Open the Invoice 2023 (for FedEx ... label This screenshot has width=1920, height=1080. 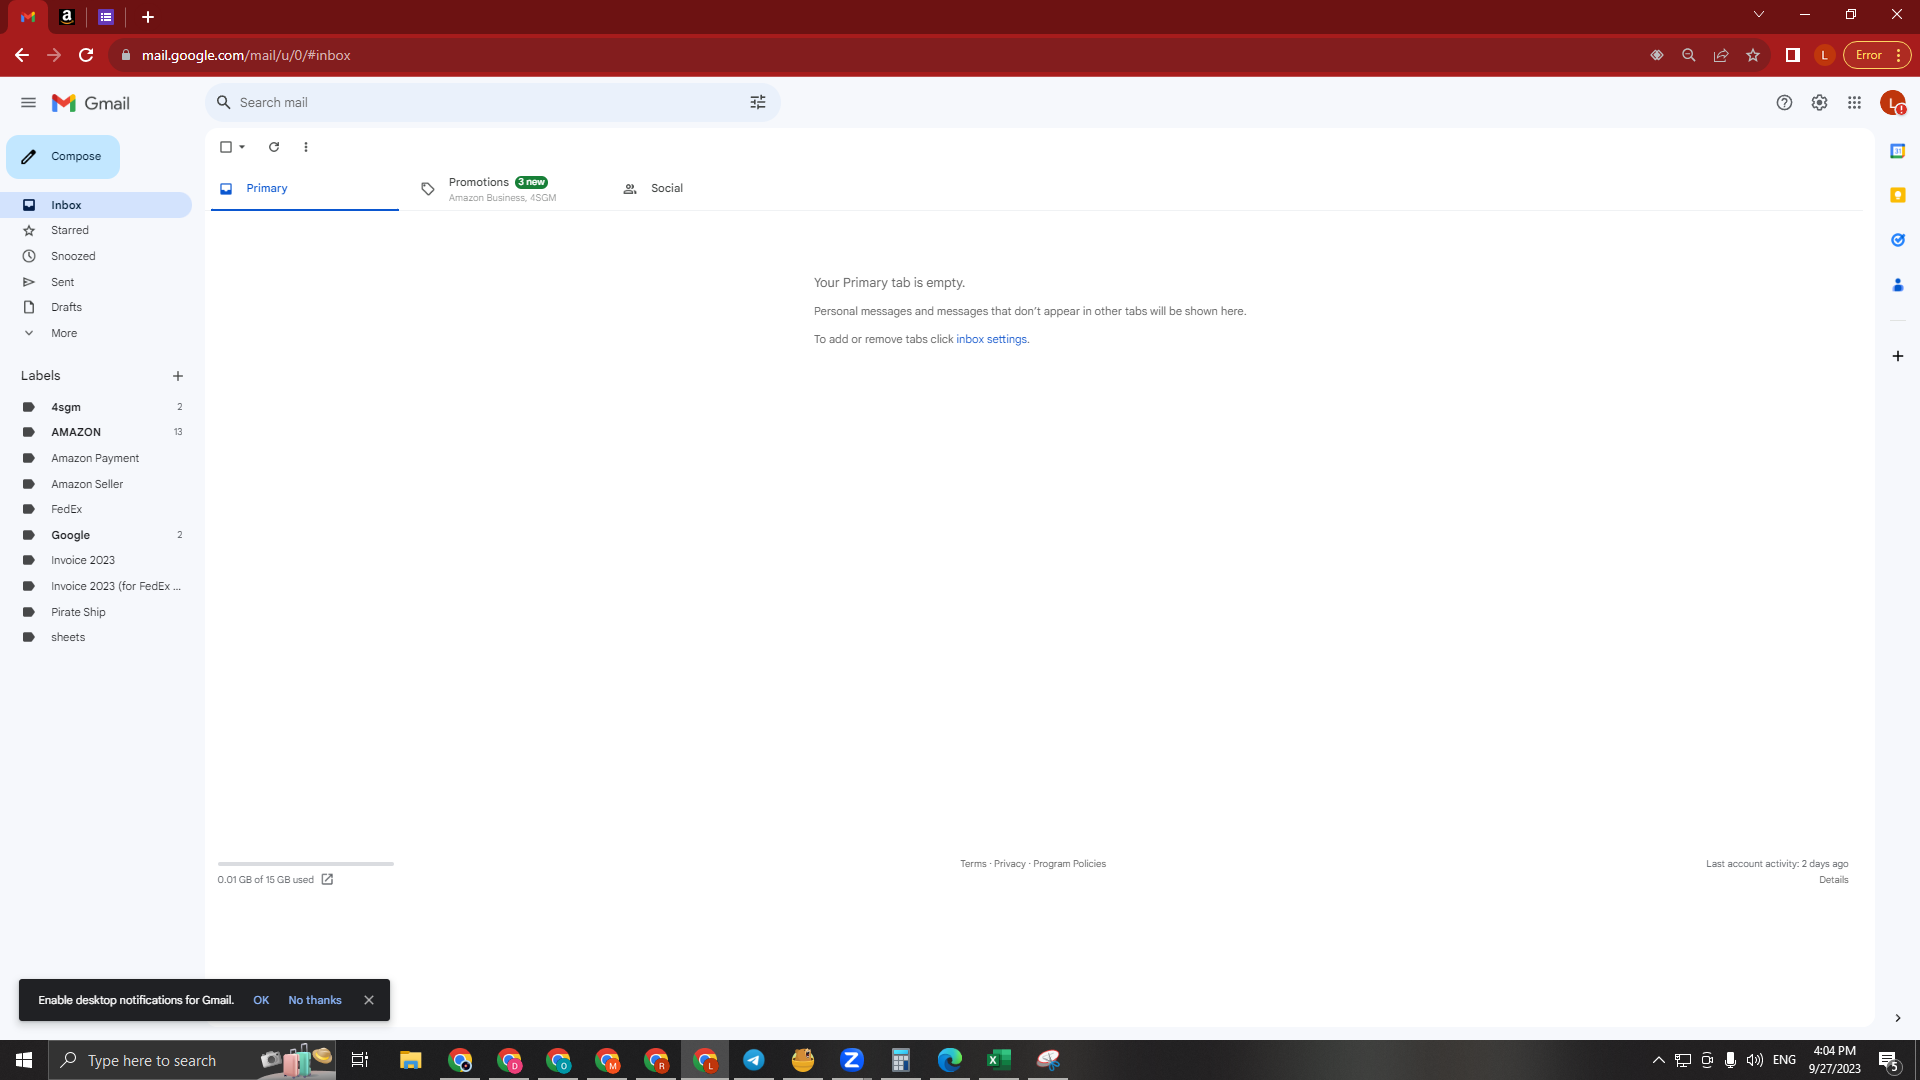(x=96, y=586)
